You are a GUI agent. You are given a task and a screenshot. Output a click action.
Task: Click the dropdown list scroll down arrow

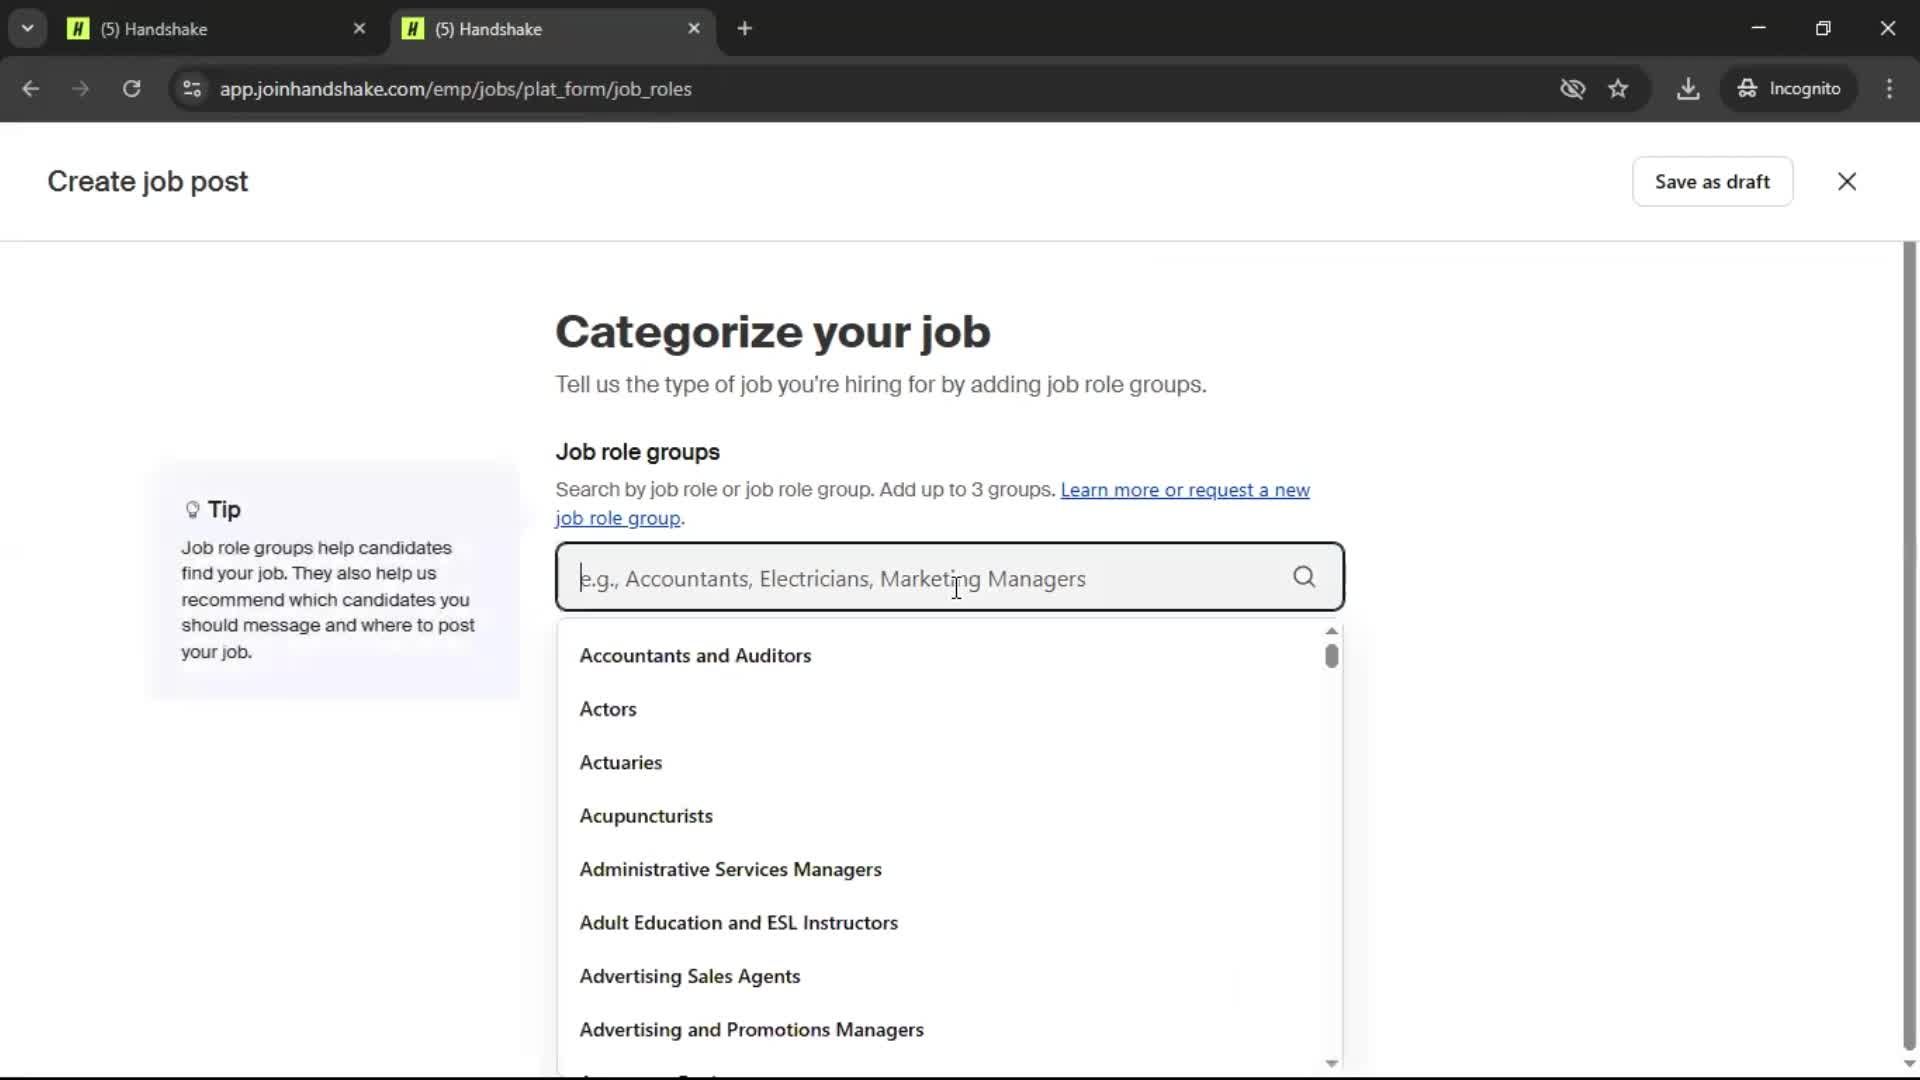1331,1063
